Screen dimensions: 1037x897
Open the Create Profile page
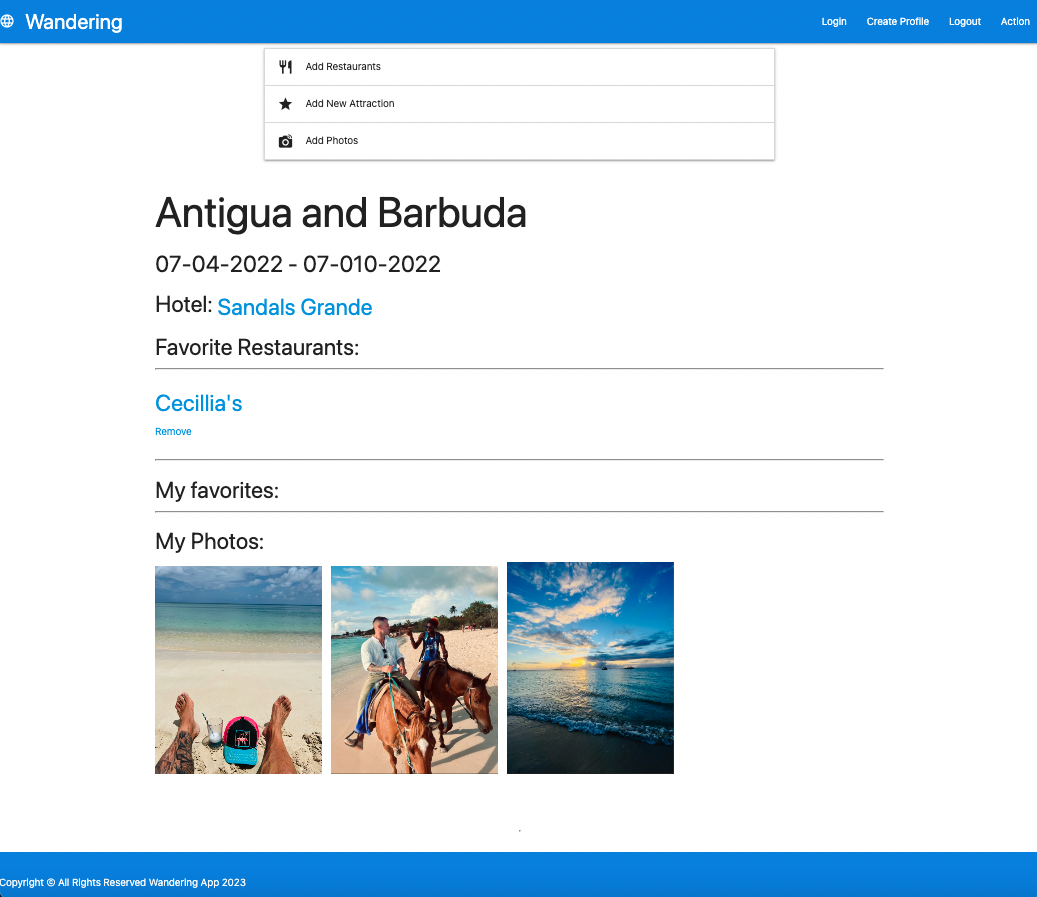point(897,21)
